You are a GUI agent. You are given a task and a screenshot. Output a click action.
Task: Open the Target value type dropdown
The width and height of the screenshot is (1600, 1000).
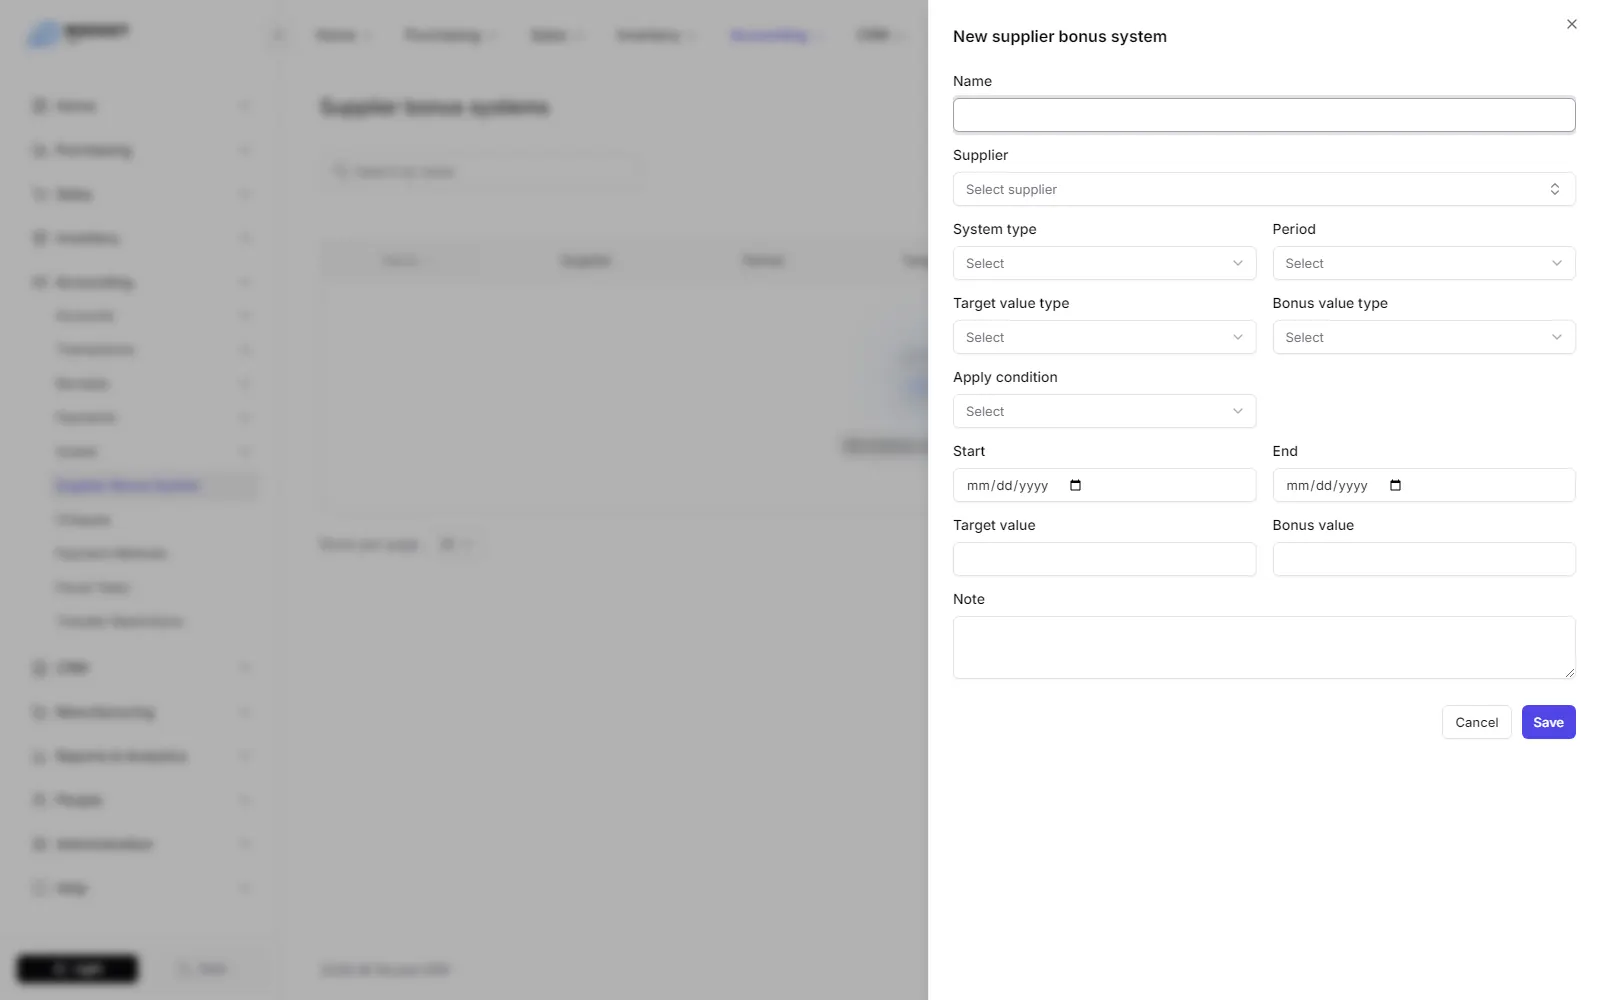click(x=1104, y=337)
